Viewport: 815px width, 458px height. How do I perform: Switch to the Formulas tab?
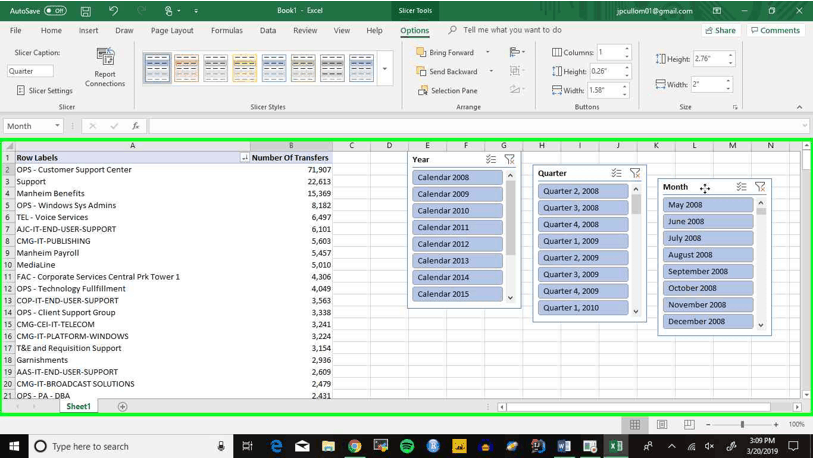click(x=227, y=31)
